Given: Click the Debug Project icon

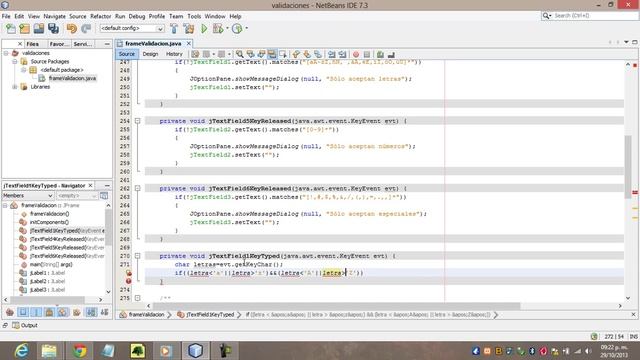Looking at the screenshot, I should pos(218,29).
